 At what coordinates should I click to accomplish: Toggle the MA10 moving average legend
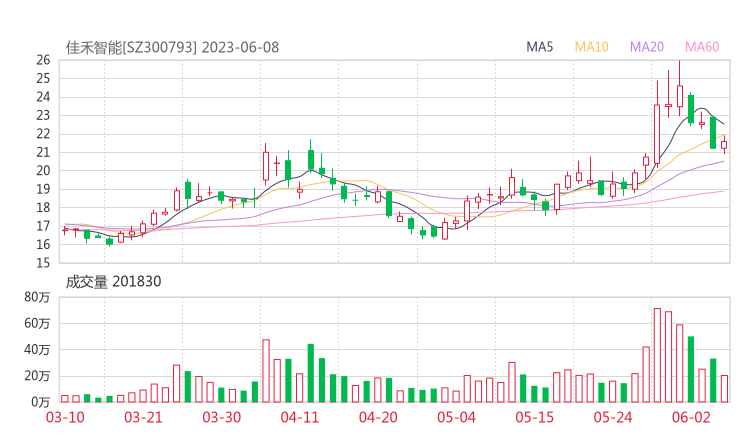tap(592, 47)
